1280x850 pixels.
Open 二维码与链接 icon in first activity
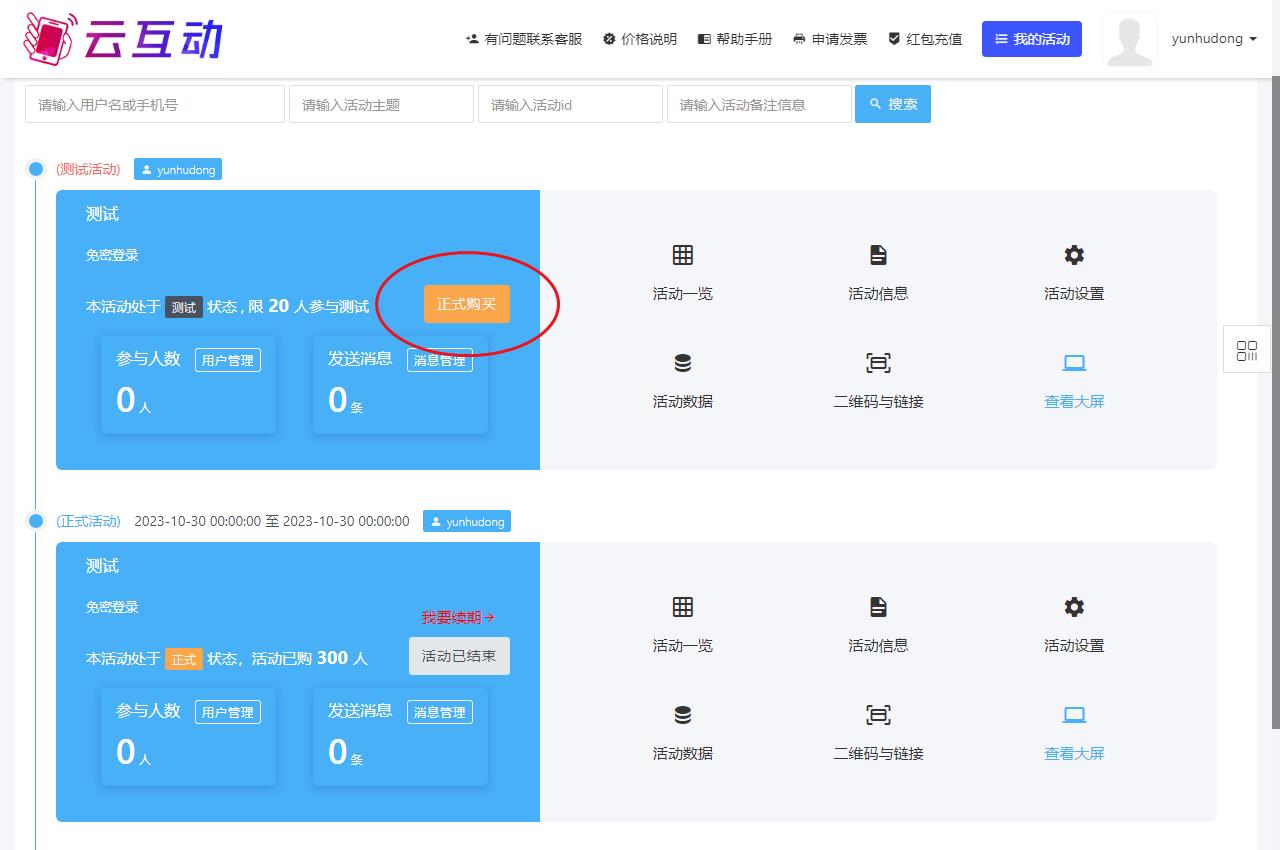[x=878, y=363]
